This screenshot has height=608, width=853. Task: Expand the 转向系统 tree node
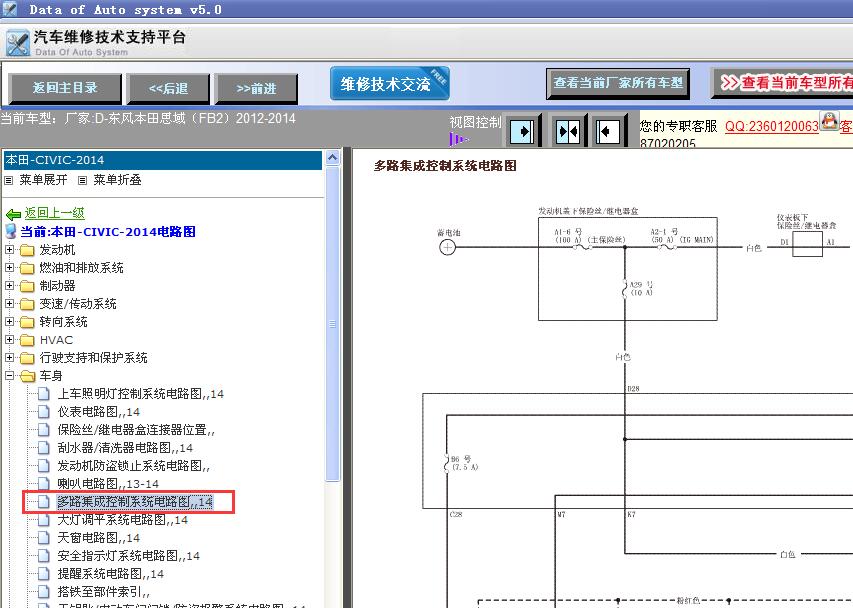[9, 321]
